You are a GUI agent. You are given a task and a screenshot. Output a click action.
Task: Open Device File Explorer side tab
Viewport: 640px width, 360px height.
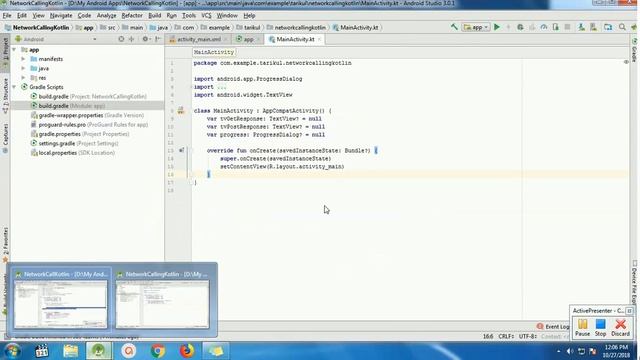635,284
